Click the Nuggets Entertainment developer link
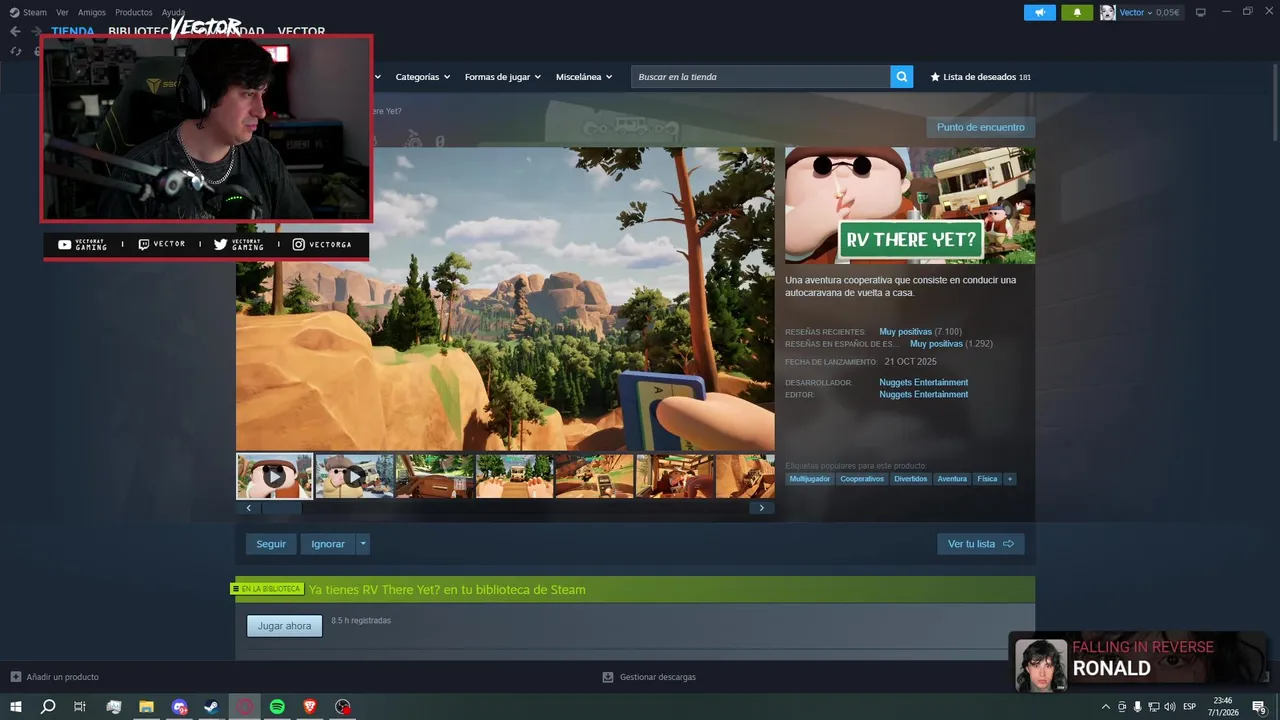This screenshot has width=1280, height=720. (923, 382)
